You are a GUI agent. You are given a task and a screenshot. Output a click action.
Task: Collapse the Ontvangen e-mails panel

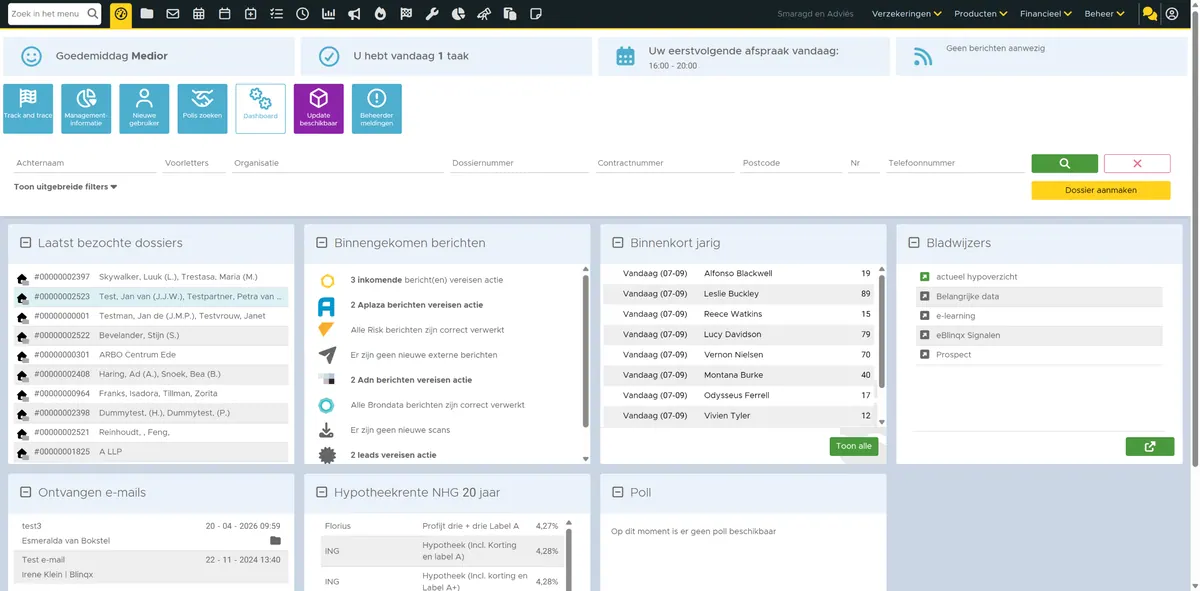[24, 493]
